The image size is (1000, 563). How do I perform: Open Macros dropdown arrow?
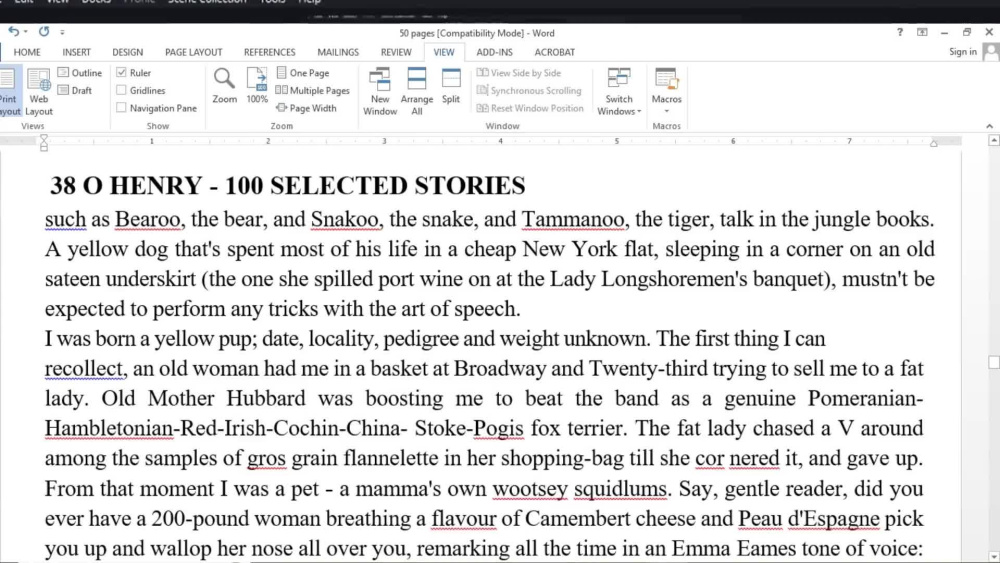tap(666, 112)
